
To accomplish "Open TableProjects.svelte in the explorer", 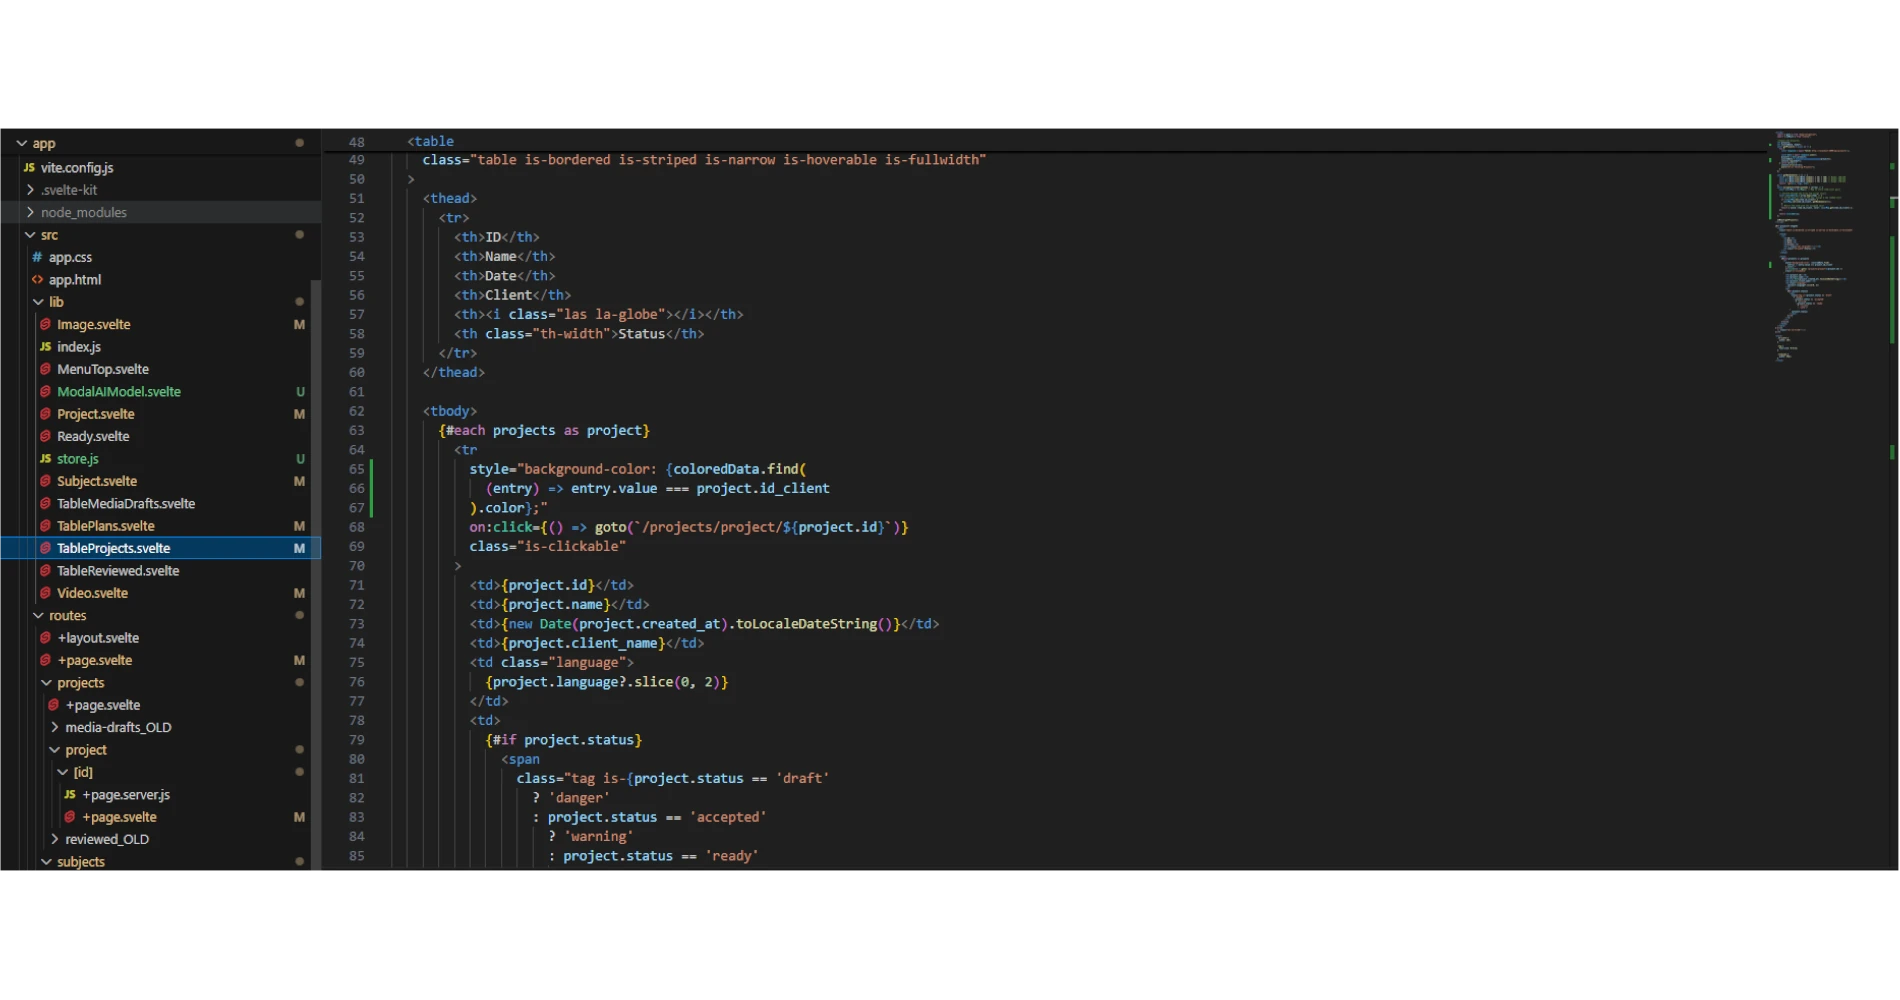I will [x=113, y=548].
